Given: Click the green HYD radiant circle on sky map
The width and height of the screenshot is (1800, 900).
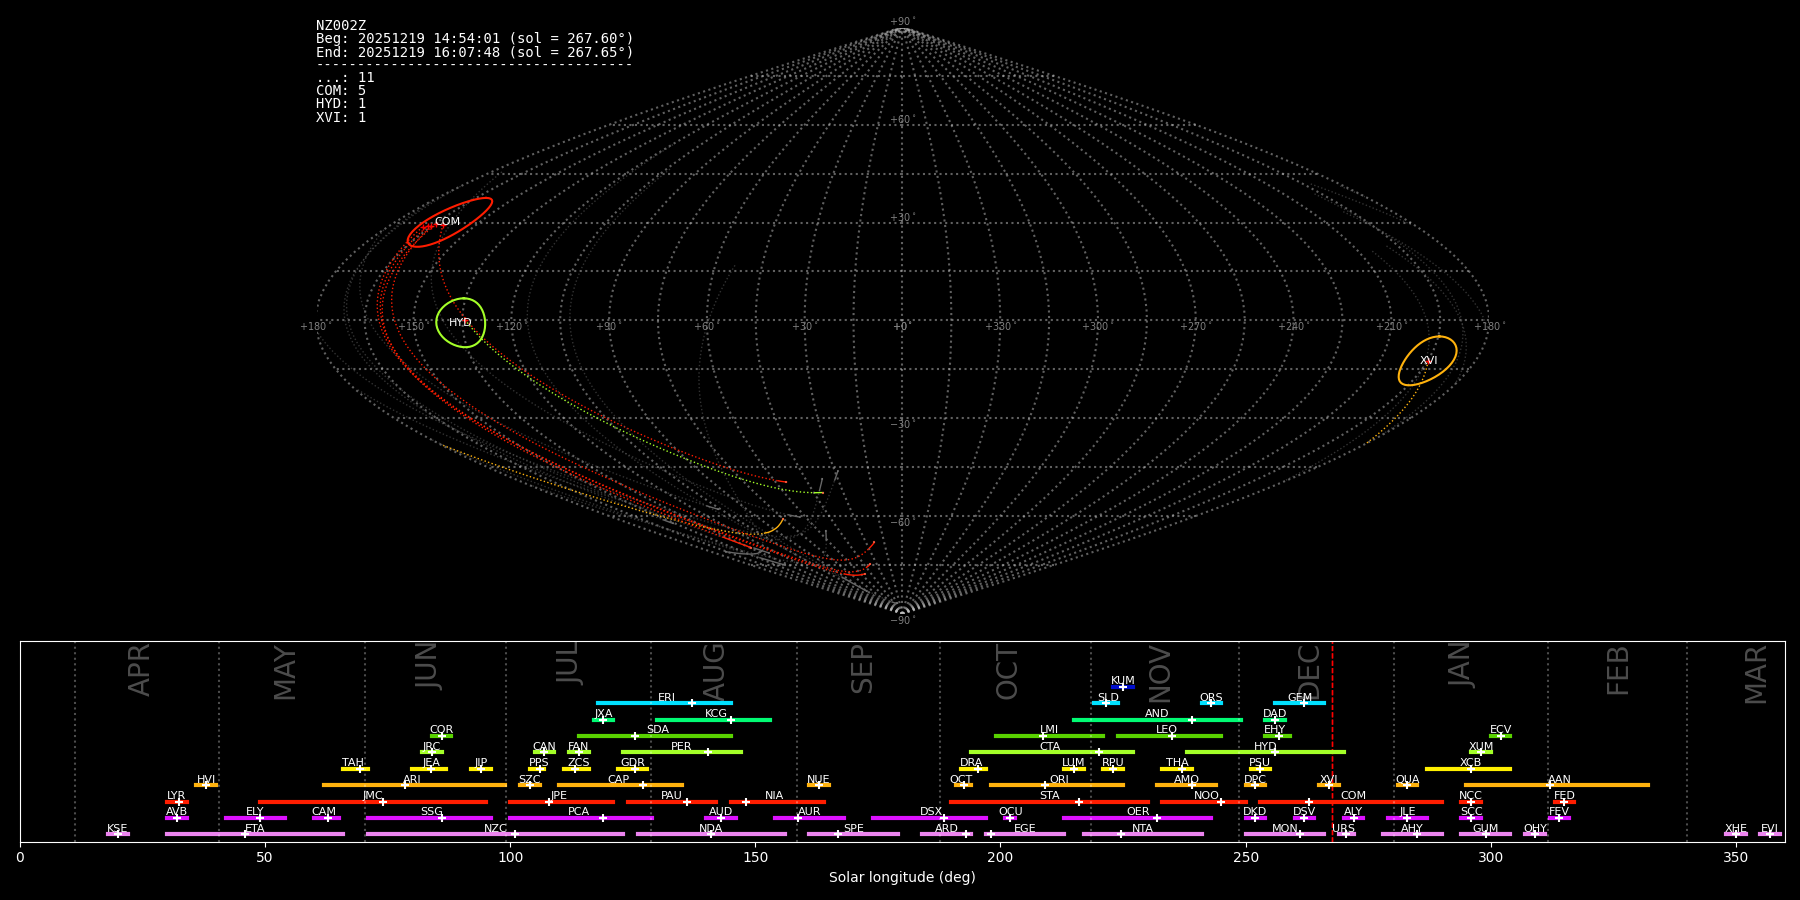Looking at the screenshot, I should pyautogui.click(x=461, y=323).
